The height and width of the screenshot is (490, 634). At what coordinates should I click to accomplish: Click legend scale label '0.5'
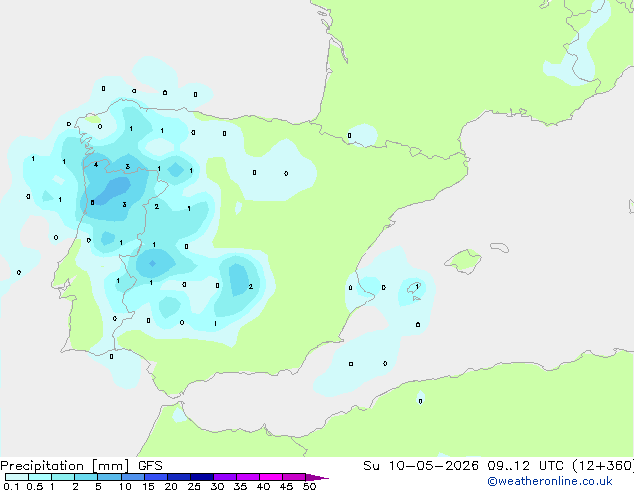35,486
